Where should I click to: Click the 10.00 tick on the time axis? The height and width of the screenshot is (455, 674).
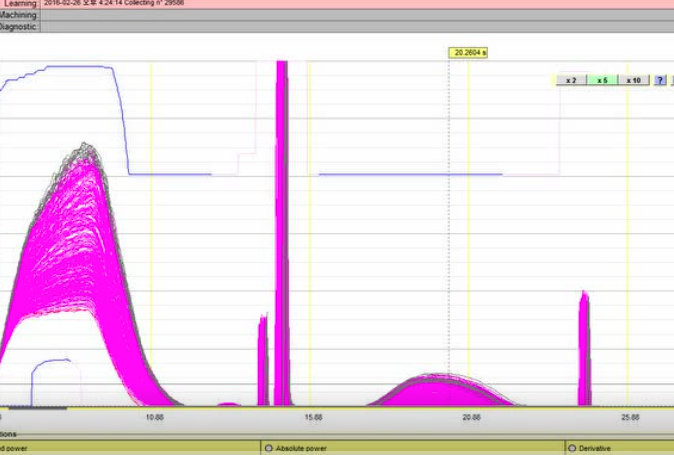(x=155, y=416)
